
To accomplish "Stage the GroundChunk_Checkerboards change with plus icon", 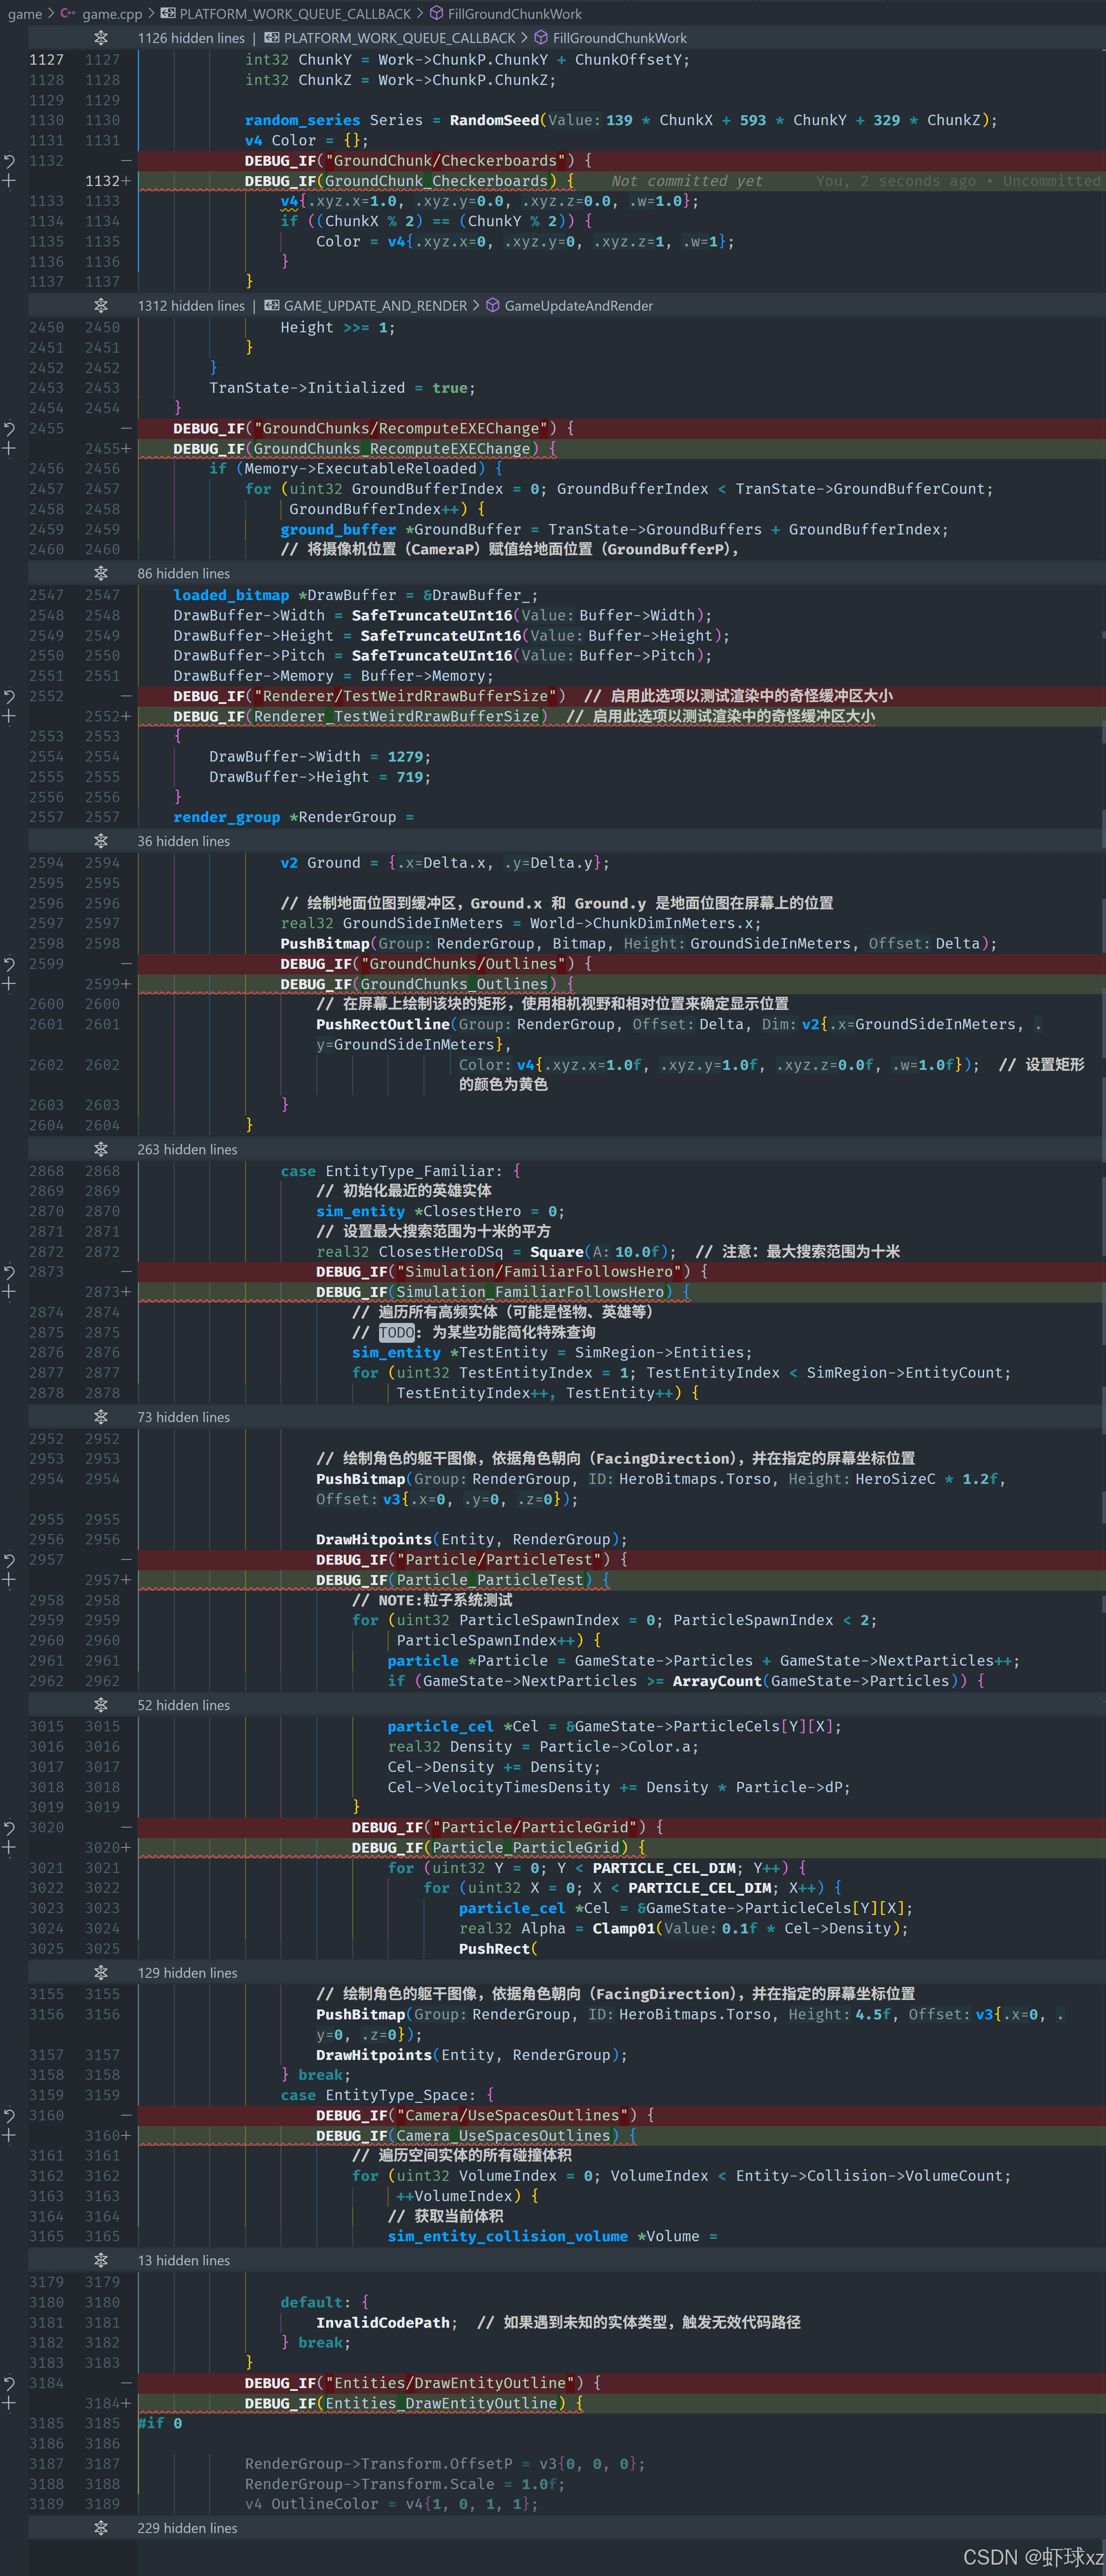I will [9, 181].
